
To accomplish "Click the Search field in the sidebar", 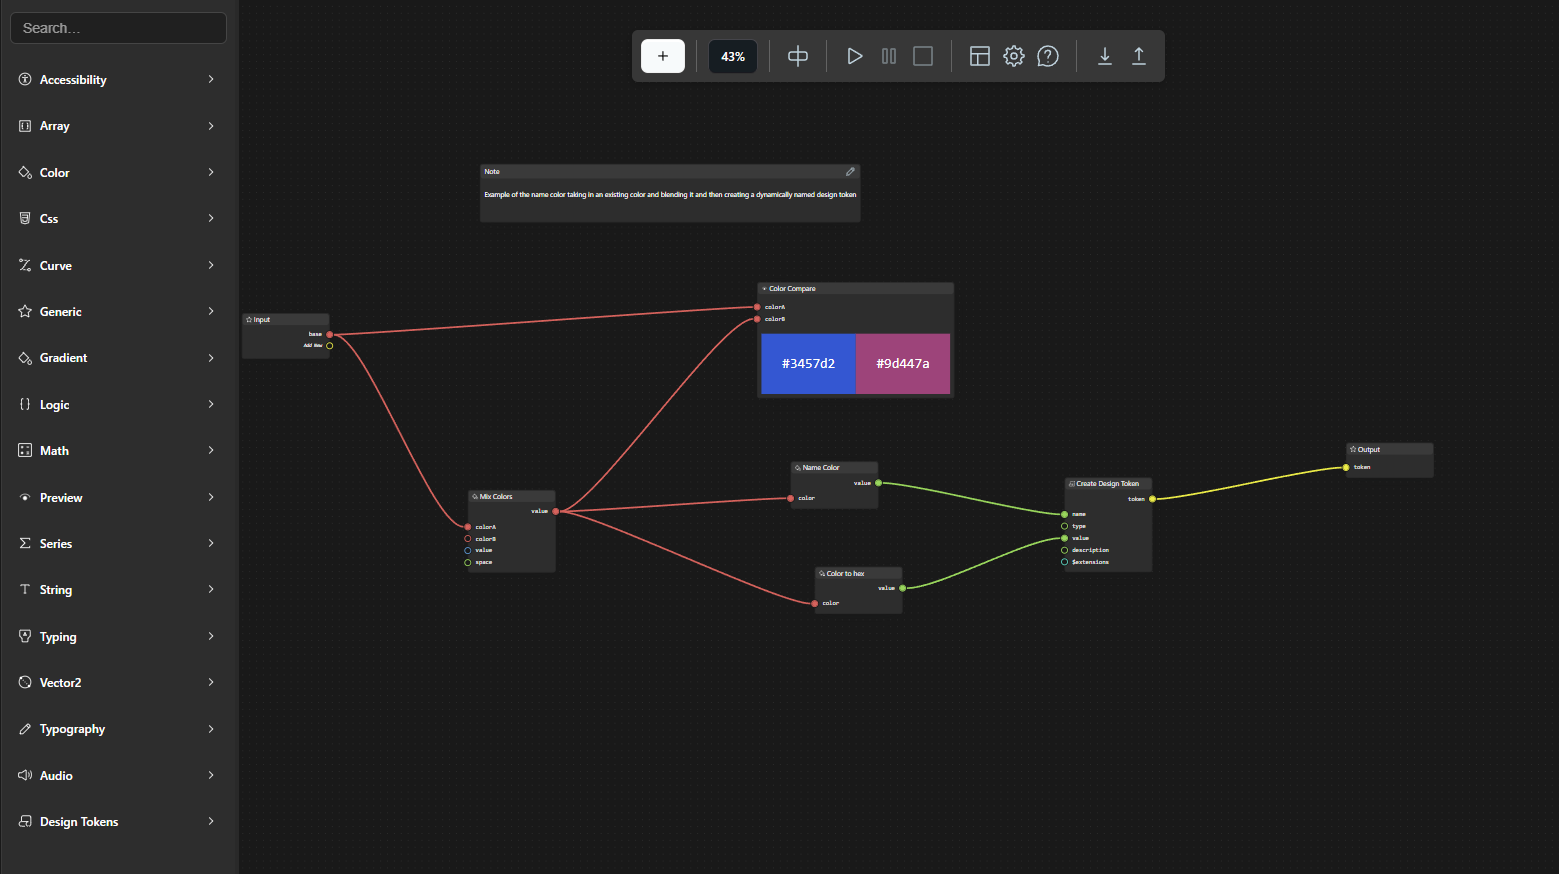I will click(x=118, y=27).
